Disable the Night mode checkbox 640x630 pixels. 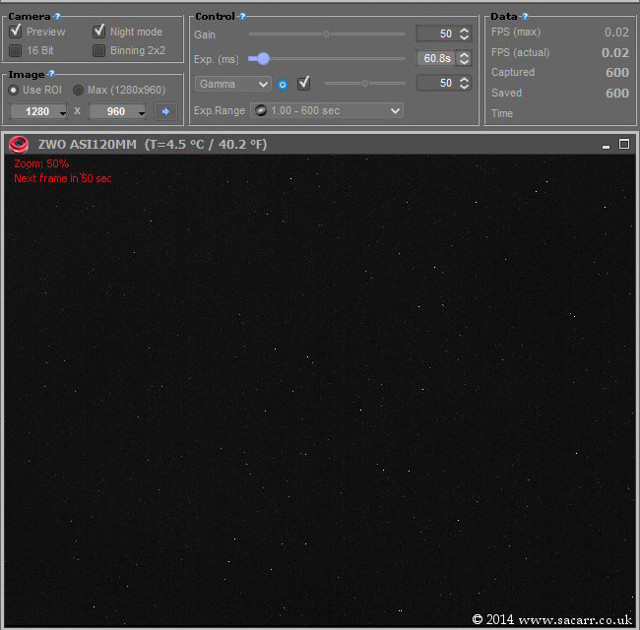point(99,32)
